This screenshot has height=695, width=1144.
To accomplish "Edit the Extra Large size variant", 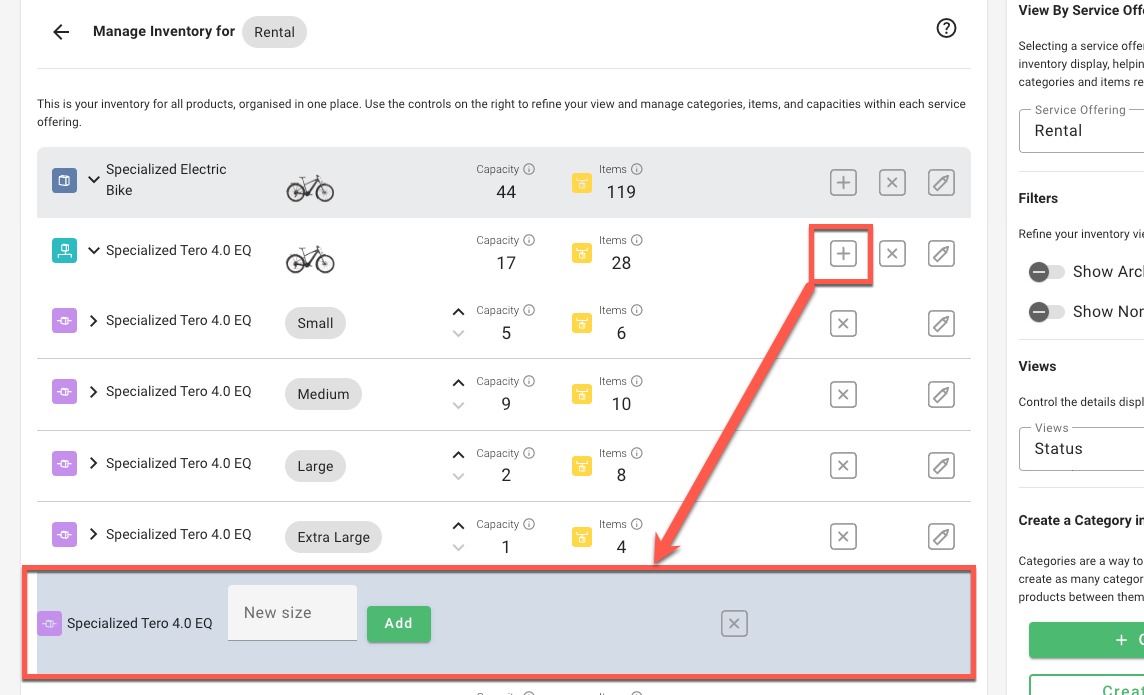I will [x=941, y=537].
